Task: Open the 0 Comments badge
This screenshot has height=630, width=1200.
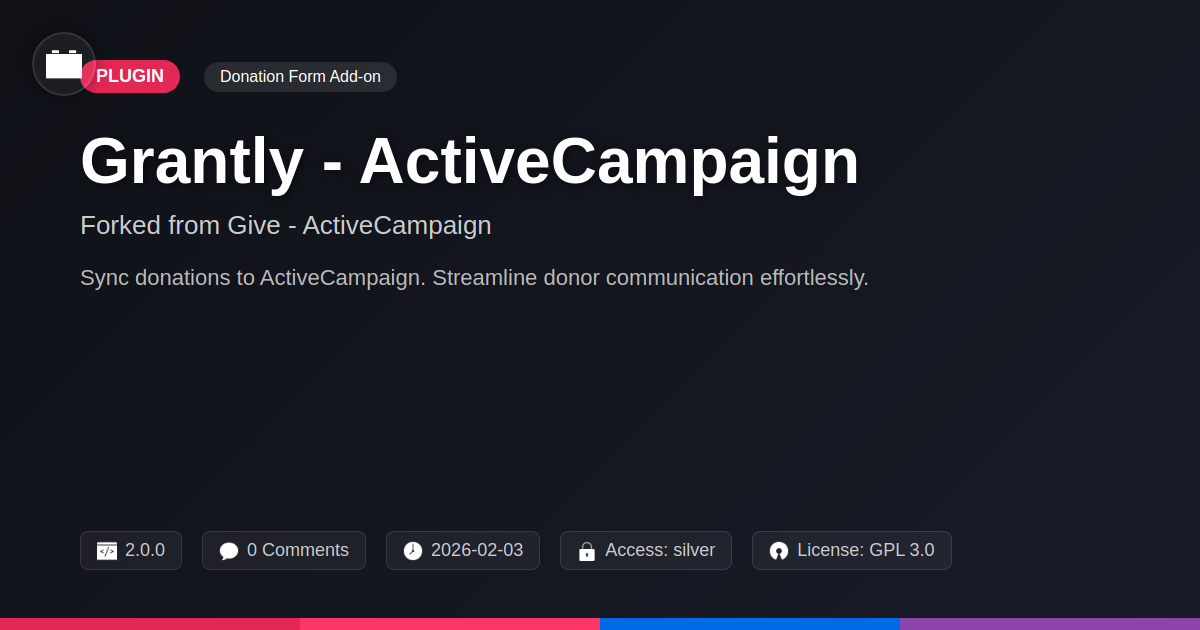Action: 284,551
